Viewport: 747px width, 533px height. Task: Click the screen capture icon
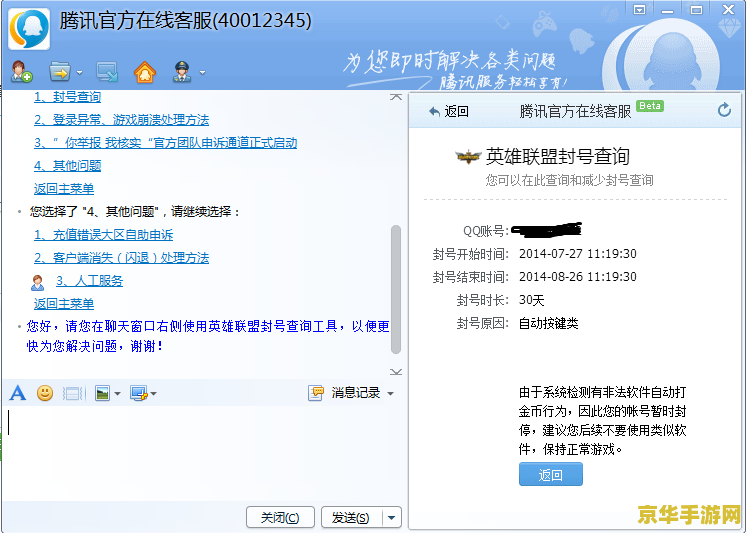pyautogui.click(x=139, y=393)
